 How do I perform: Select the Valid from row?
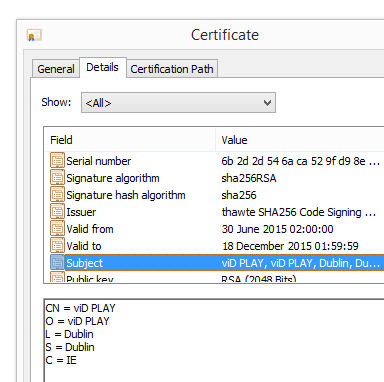tap(214, 229)
